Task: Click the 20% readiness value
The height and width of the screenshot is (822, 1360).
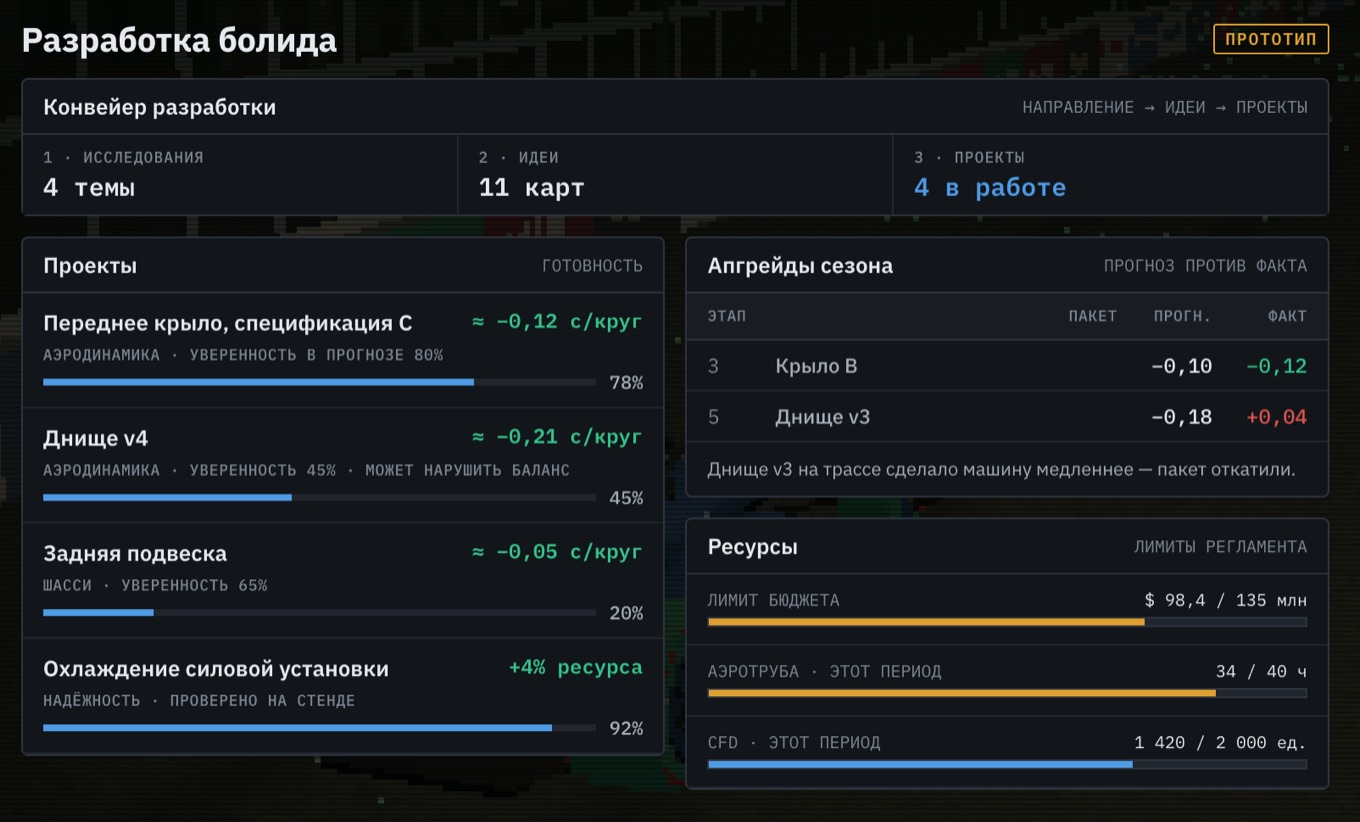Action: click(626, 613)
